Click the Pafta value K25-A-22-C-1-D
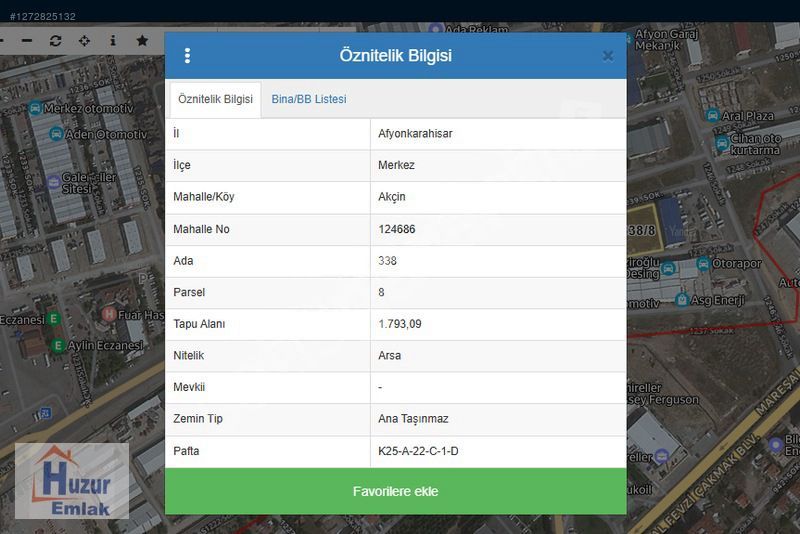The width and height of the screenshot is (800, 534). (418, 451)
